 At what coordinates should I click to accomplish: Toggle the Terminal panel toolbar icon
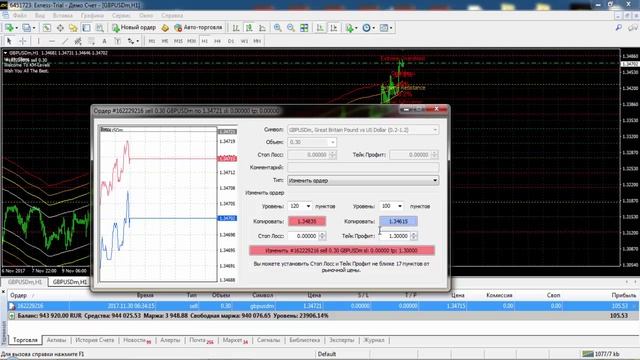click(x=86, y=28)
